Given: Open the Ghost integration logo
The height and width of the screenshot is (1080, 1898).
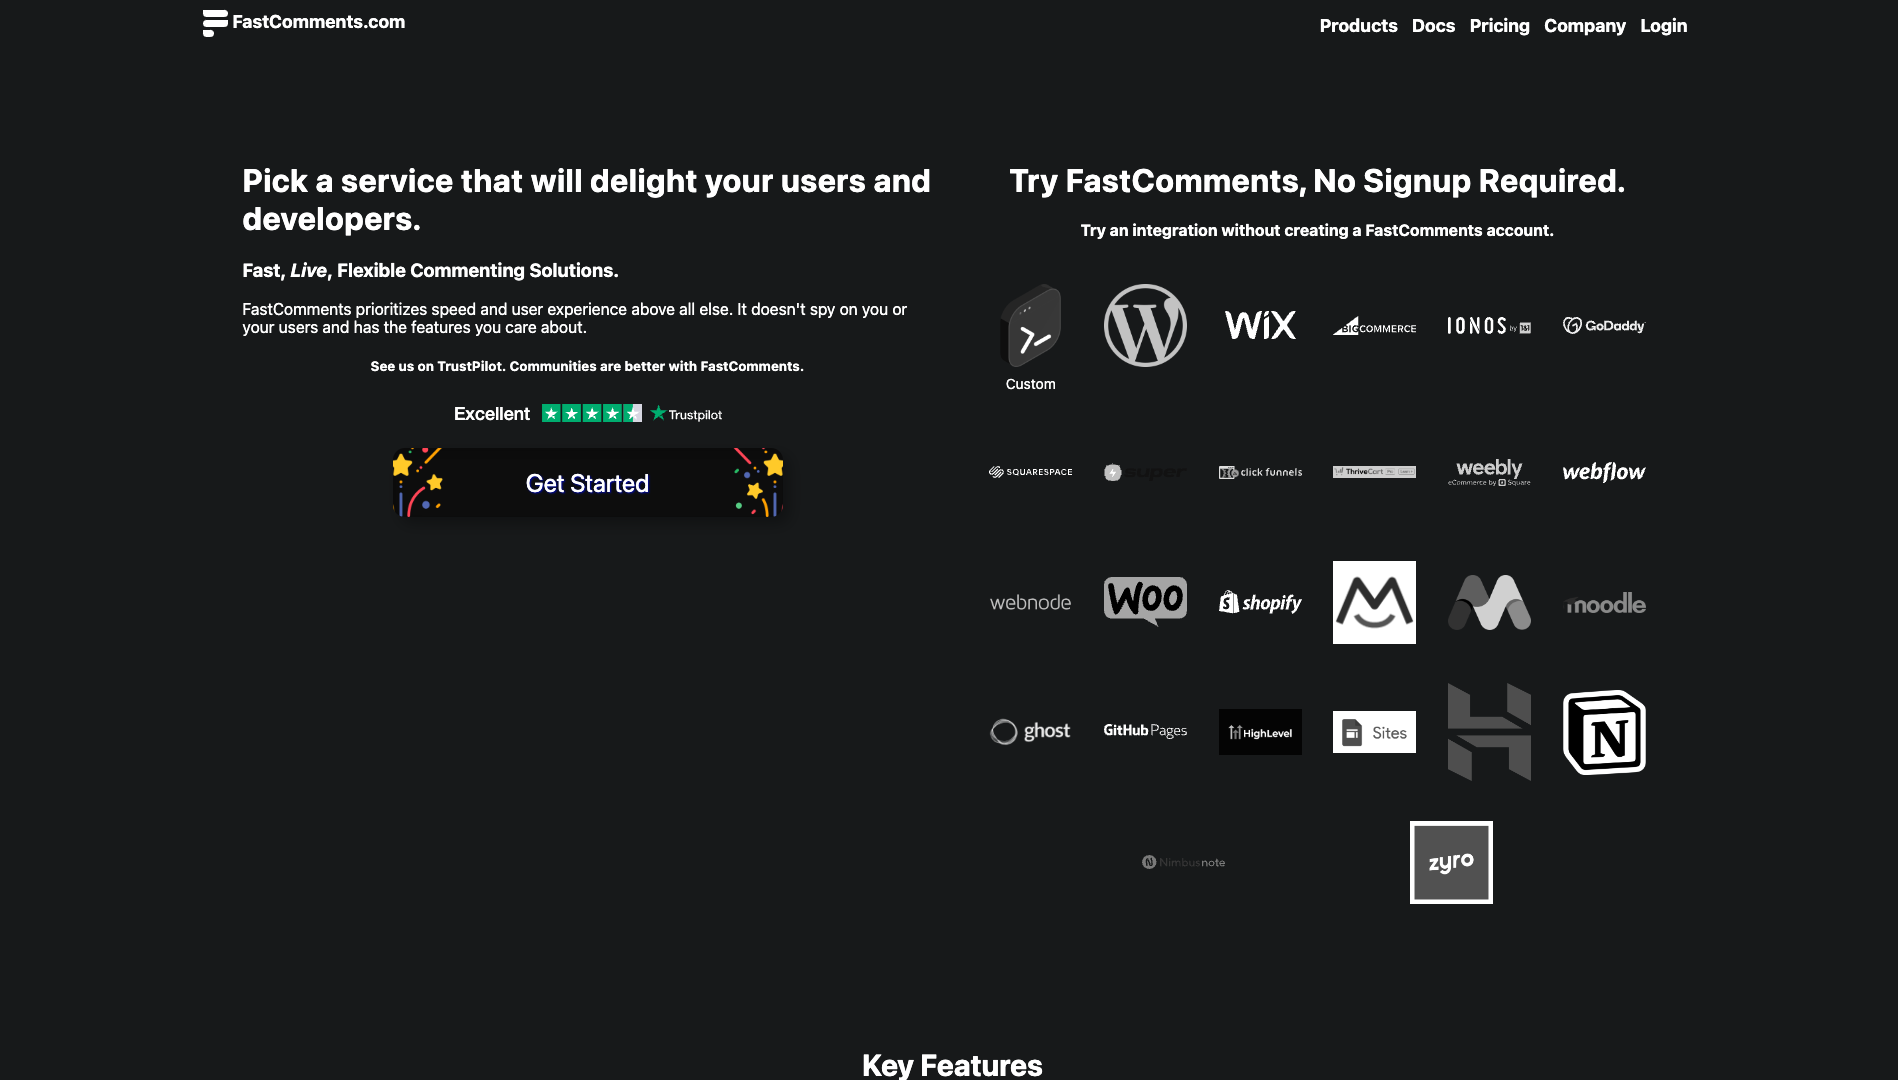Looking at the screenshot, I should [x=1031, y=731].
